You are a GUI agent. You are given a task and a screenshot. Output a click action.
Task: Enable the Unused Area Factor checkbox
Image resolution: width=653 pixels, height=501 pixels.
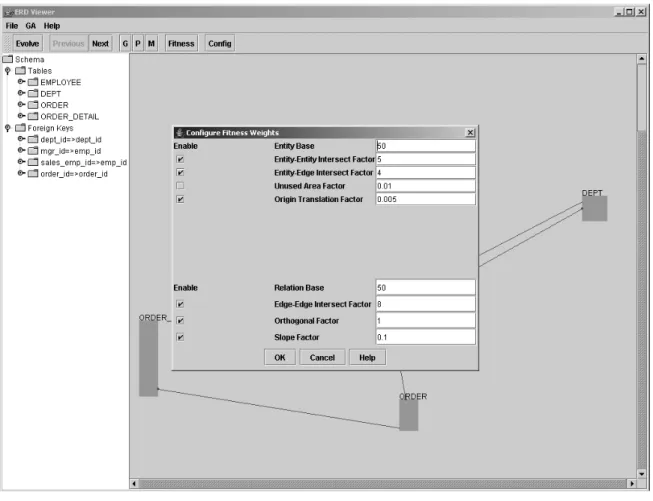[180, 186]
